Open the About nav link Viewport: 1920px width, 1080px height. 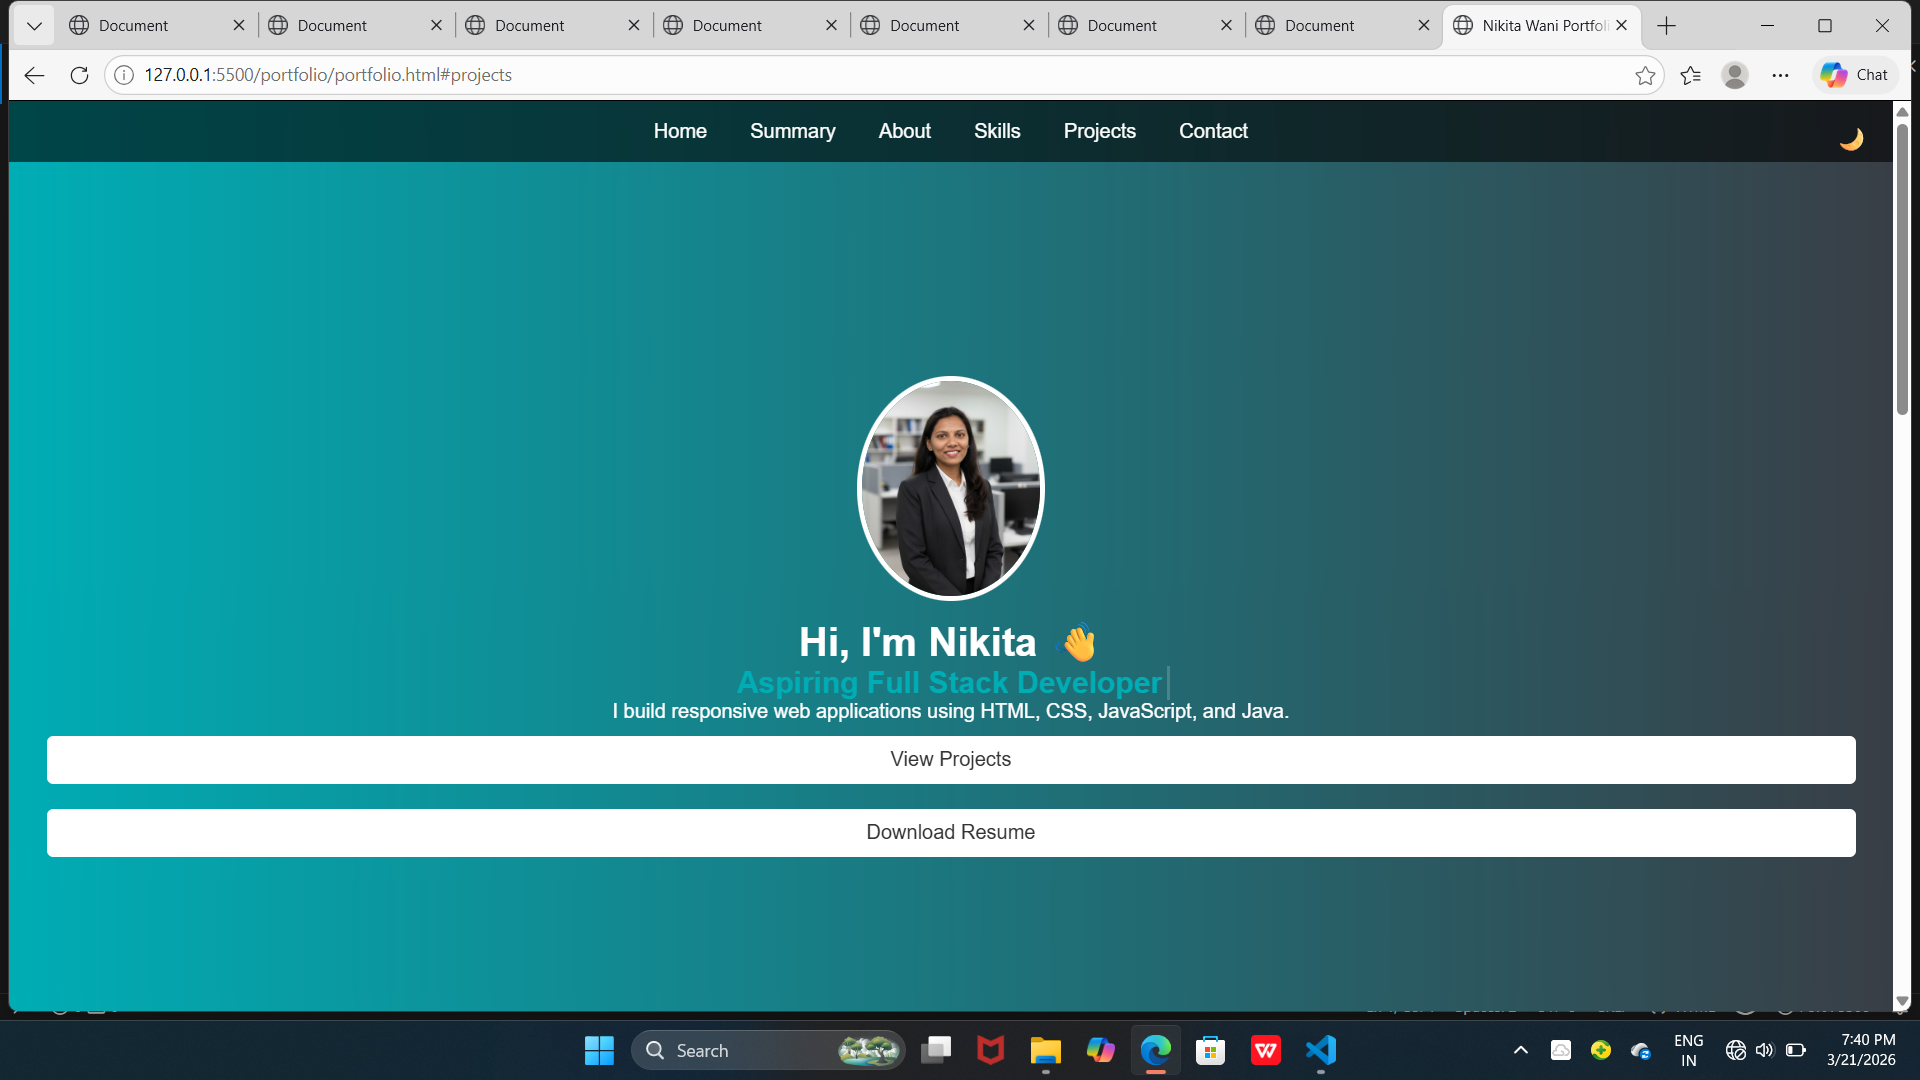(x=904, y=131)
